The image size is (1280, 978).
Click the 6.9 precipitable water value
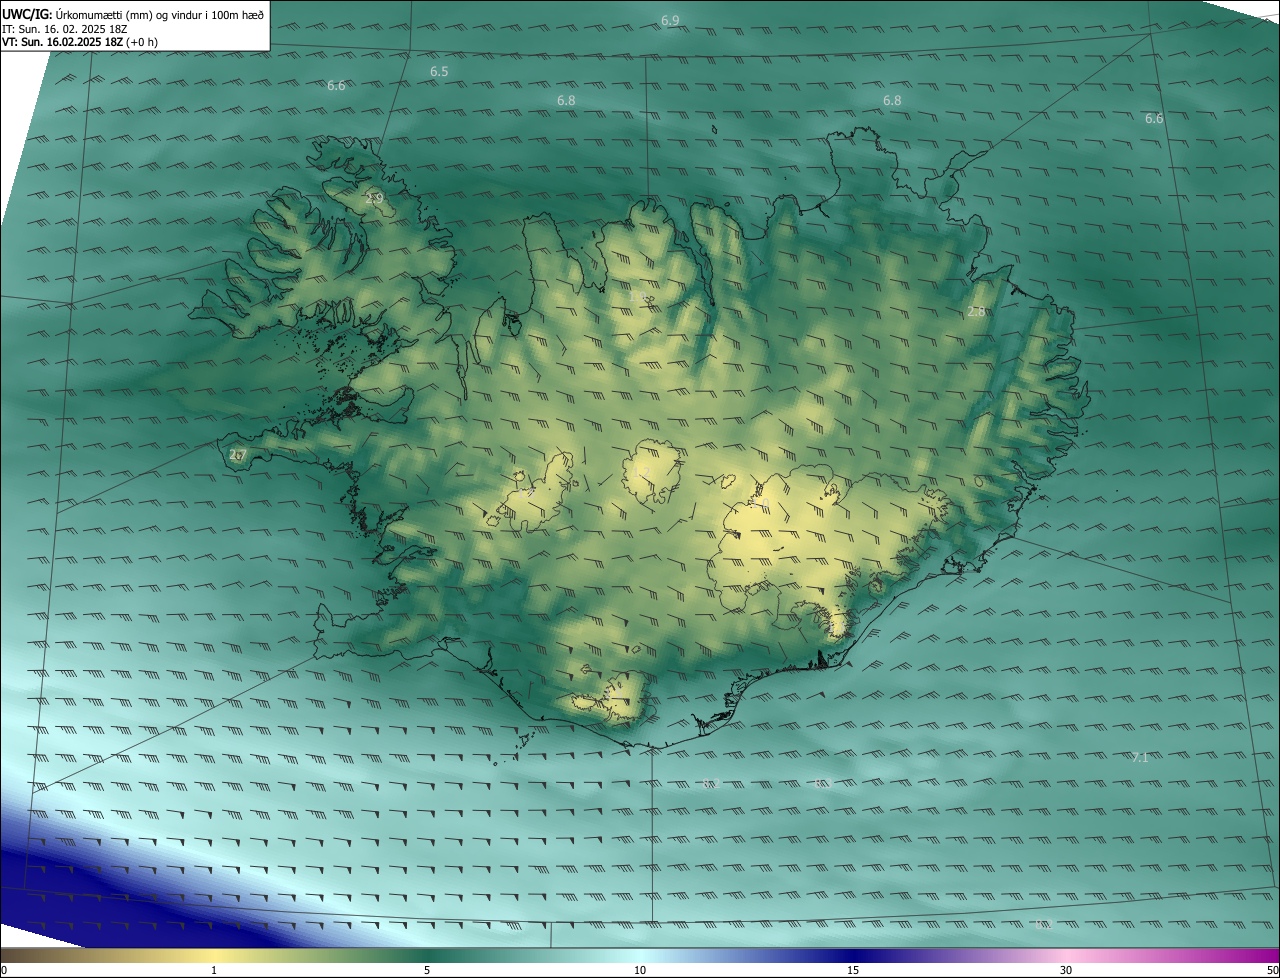pyautogui.click(x=670, y=20)
